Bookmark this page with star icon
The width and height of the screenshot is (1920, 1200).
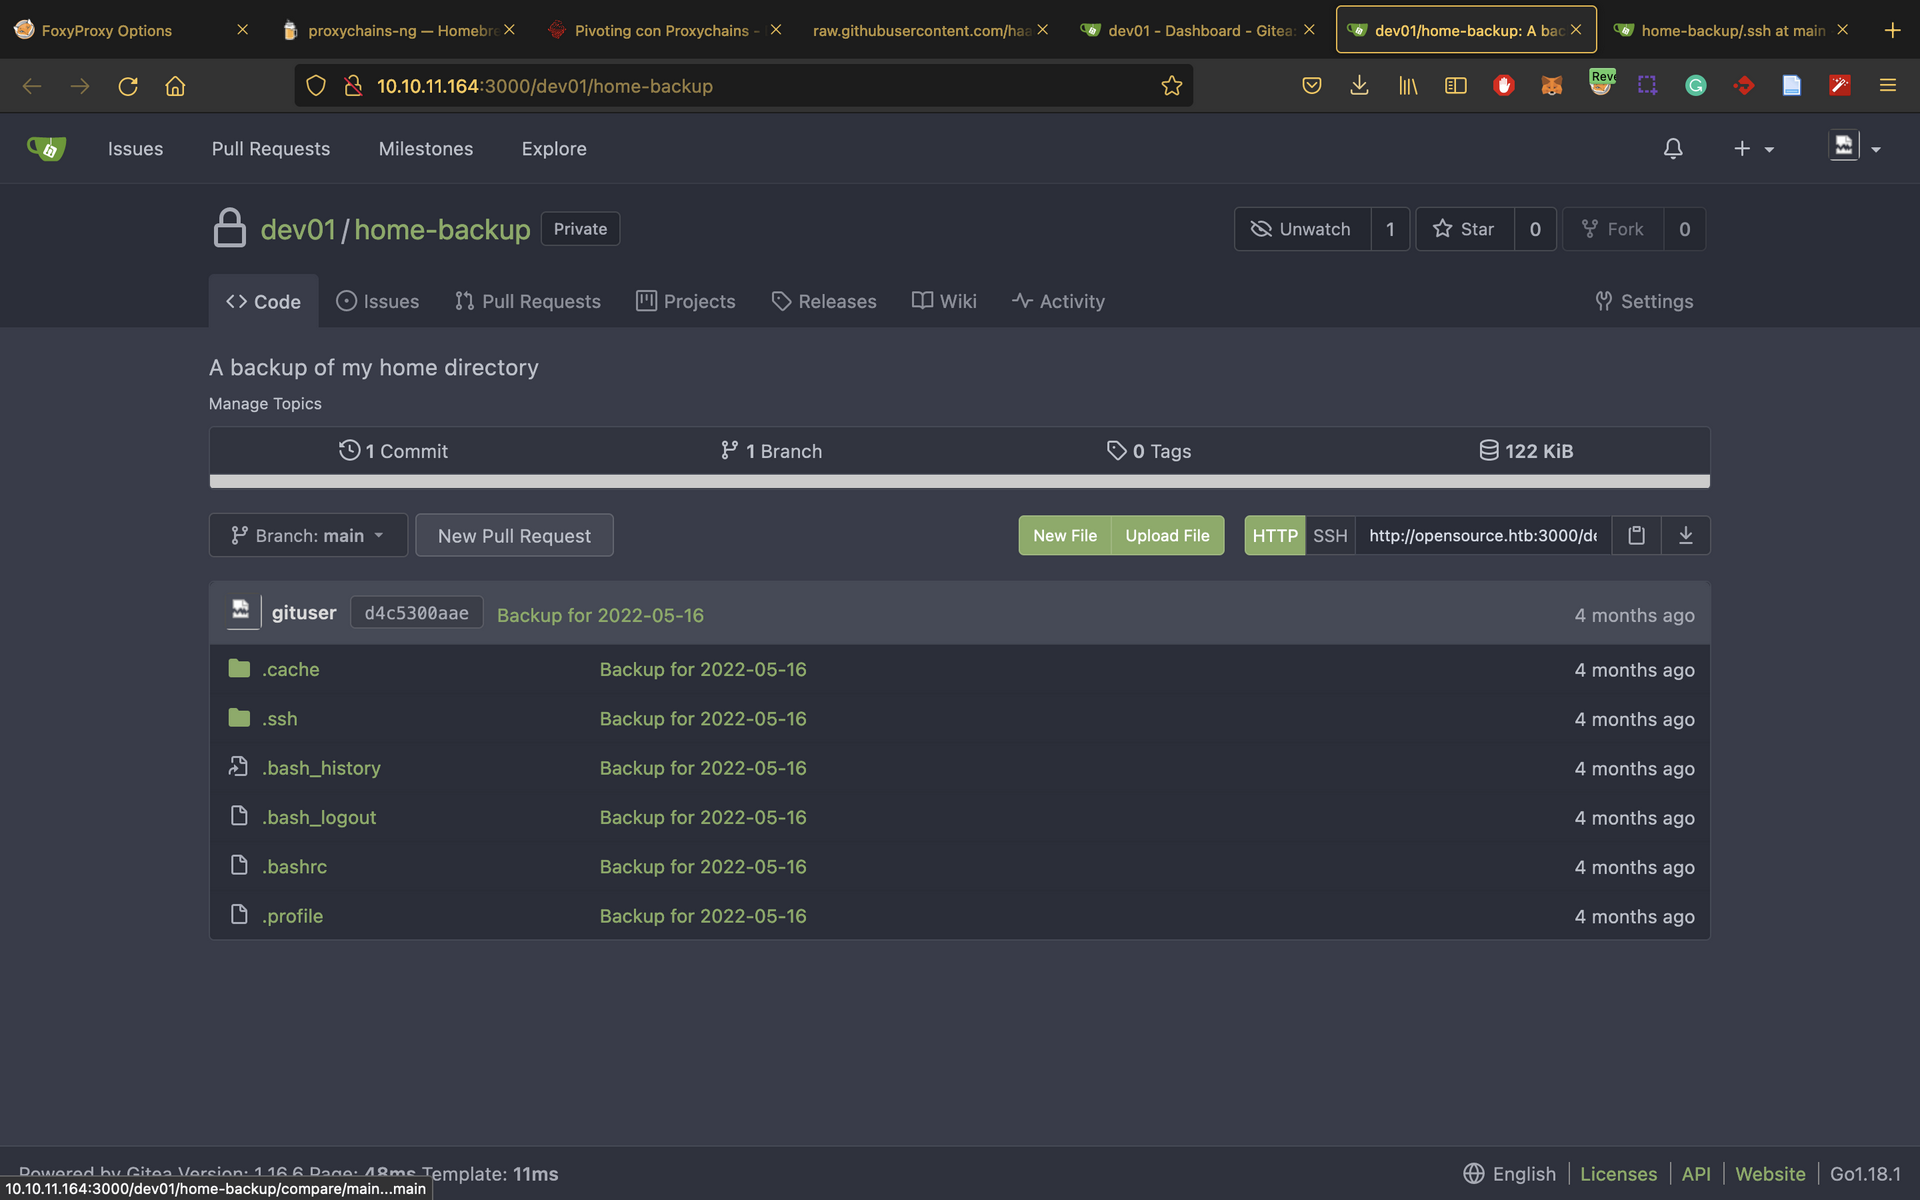pyautogui.click(x=1172, y=86)
